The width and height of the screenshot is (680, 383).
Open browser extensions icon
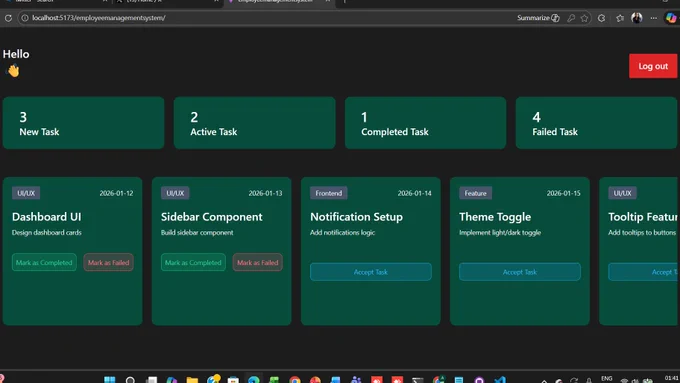point(601,18)
